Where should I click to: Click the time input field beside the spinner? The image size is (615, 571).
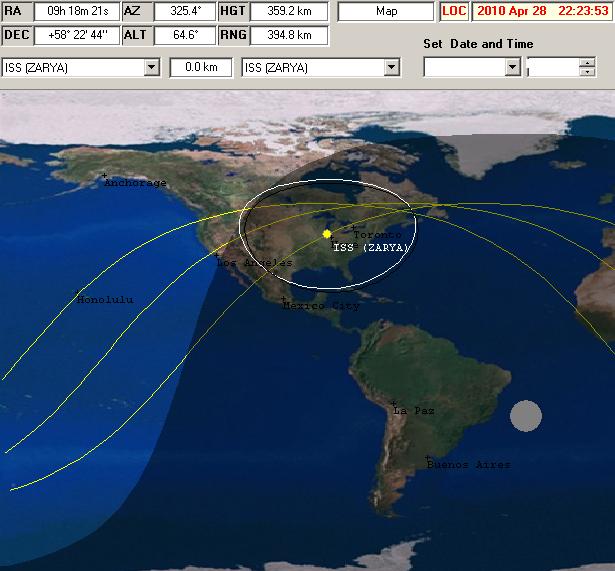pos(553,67)
